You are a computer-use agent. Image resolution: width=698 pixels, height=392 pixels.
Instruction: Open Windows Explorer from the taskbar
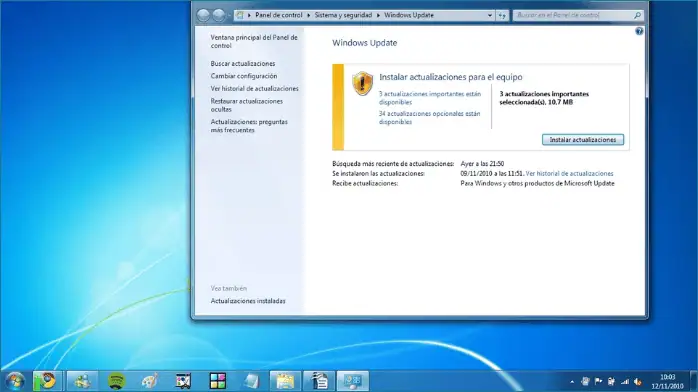[285, 381]
